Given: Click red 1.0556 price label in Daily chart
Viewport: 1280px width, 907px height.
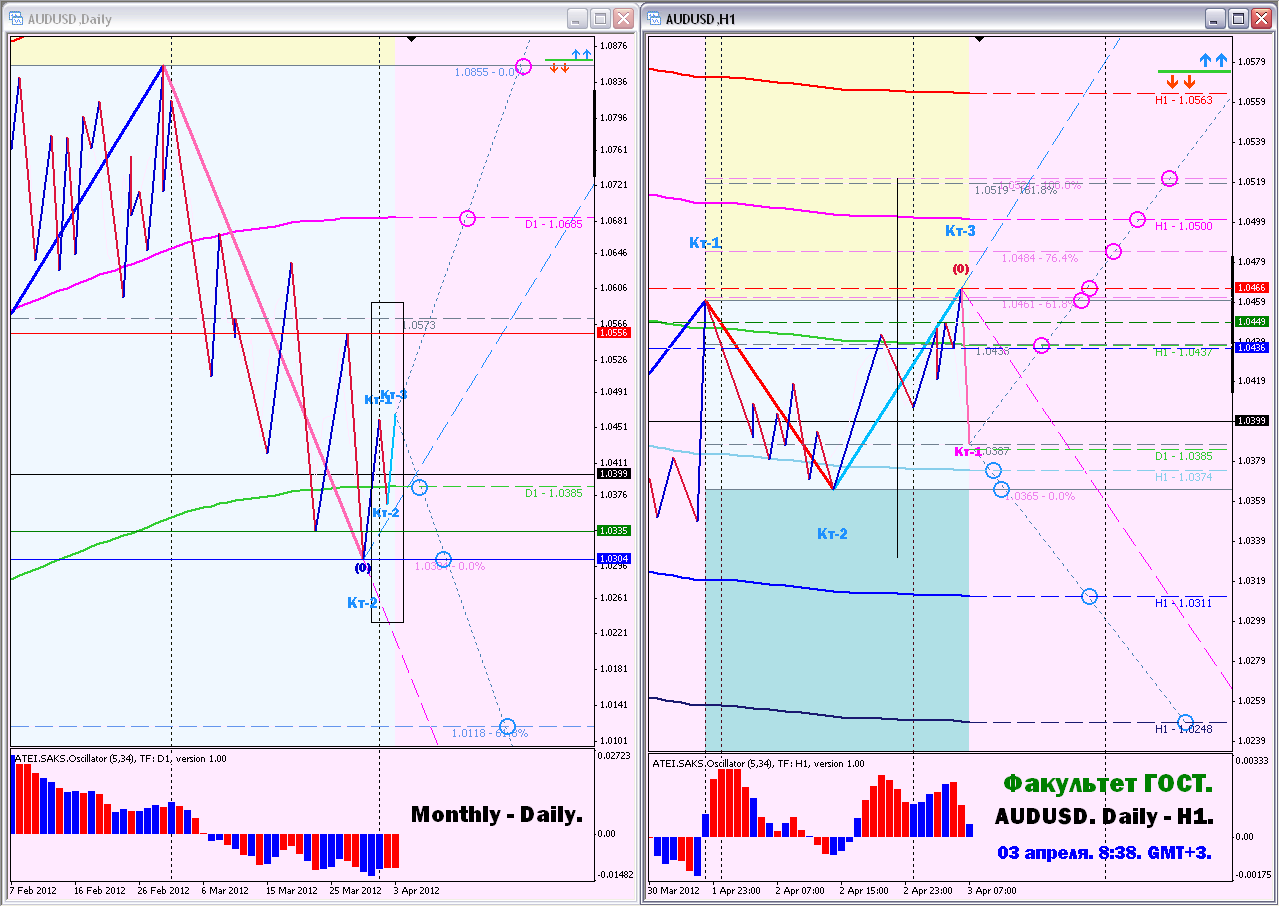Looking at the screenshot, I should (x=612, y=332).
